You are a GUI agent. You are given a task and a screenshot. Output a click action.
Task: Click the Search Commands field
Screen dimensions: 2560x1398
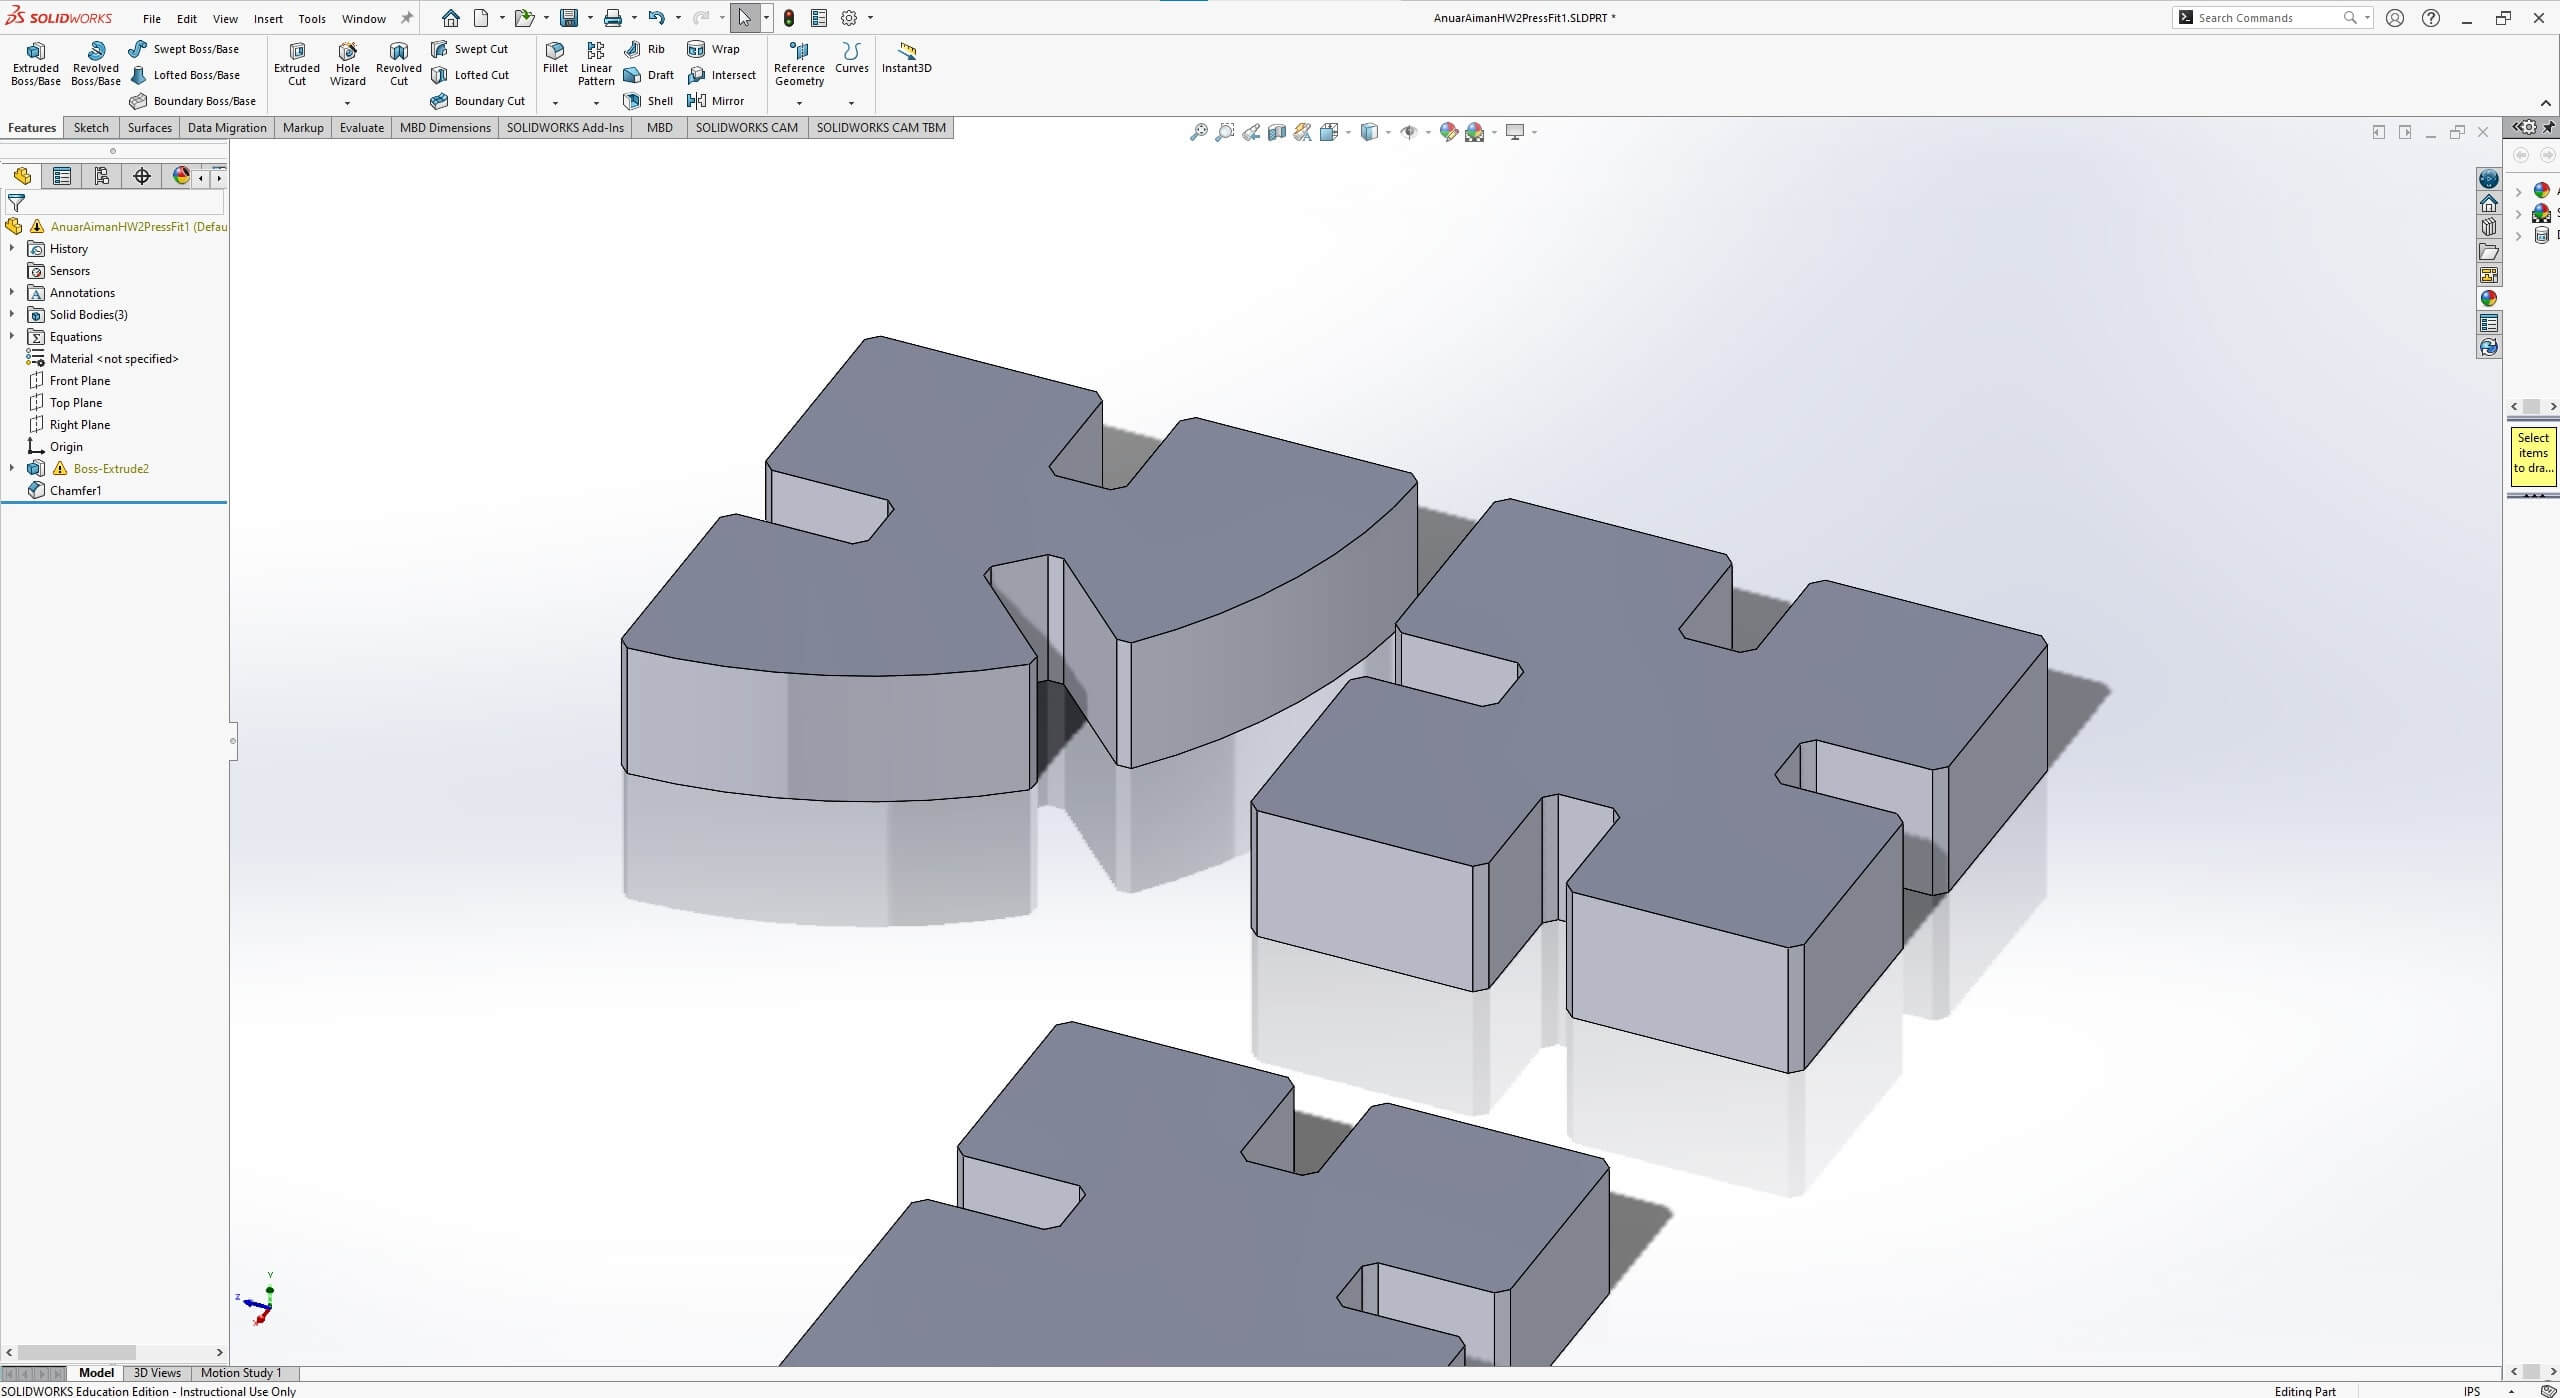(2273, 18)
